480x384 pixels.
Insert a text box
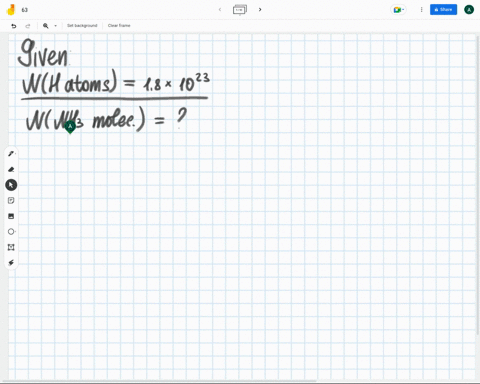(11, 247)
